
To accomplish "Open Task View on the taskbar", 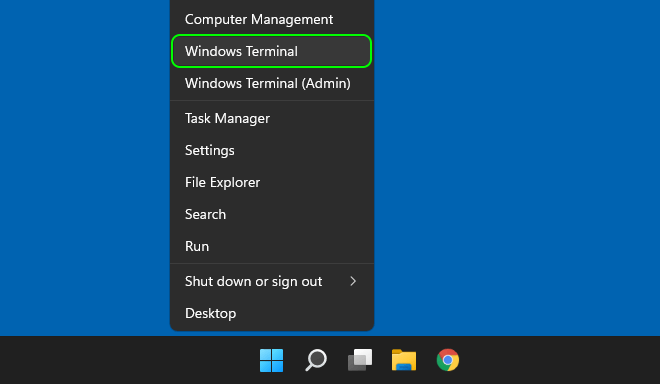I will click(x=360, y=360).
